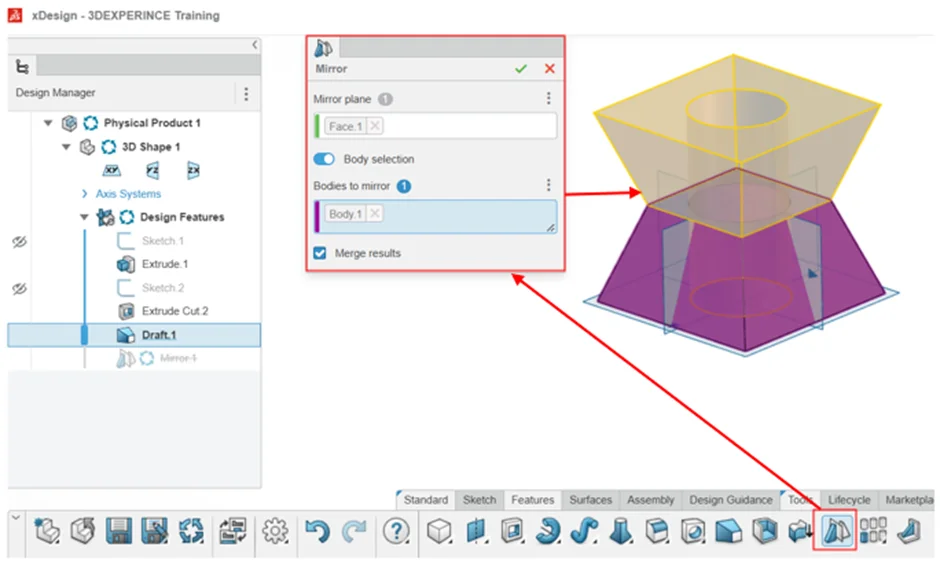This screenshot has height=562, width=940.
Task: Click the Save floppy disk icon
Action: 119,531
